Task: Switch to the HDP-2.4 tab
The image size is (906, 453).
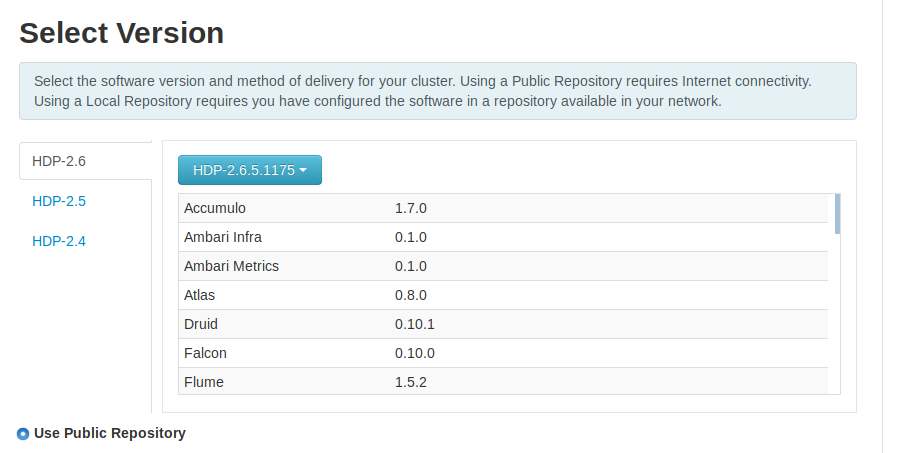Action: pos(59,241)
